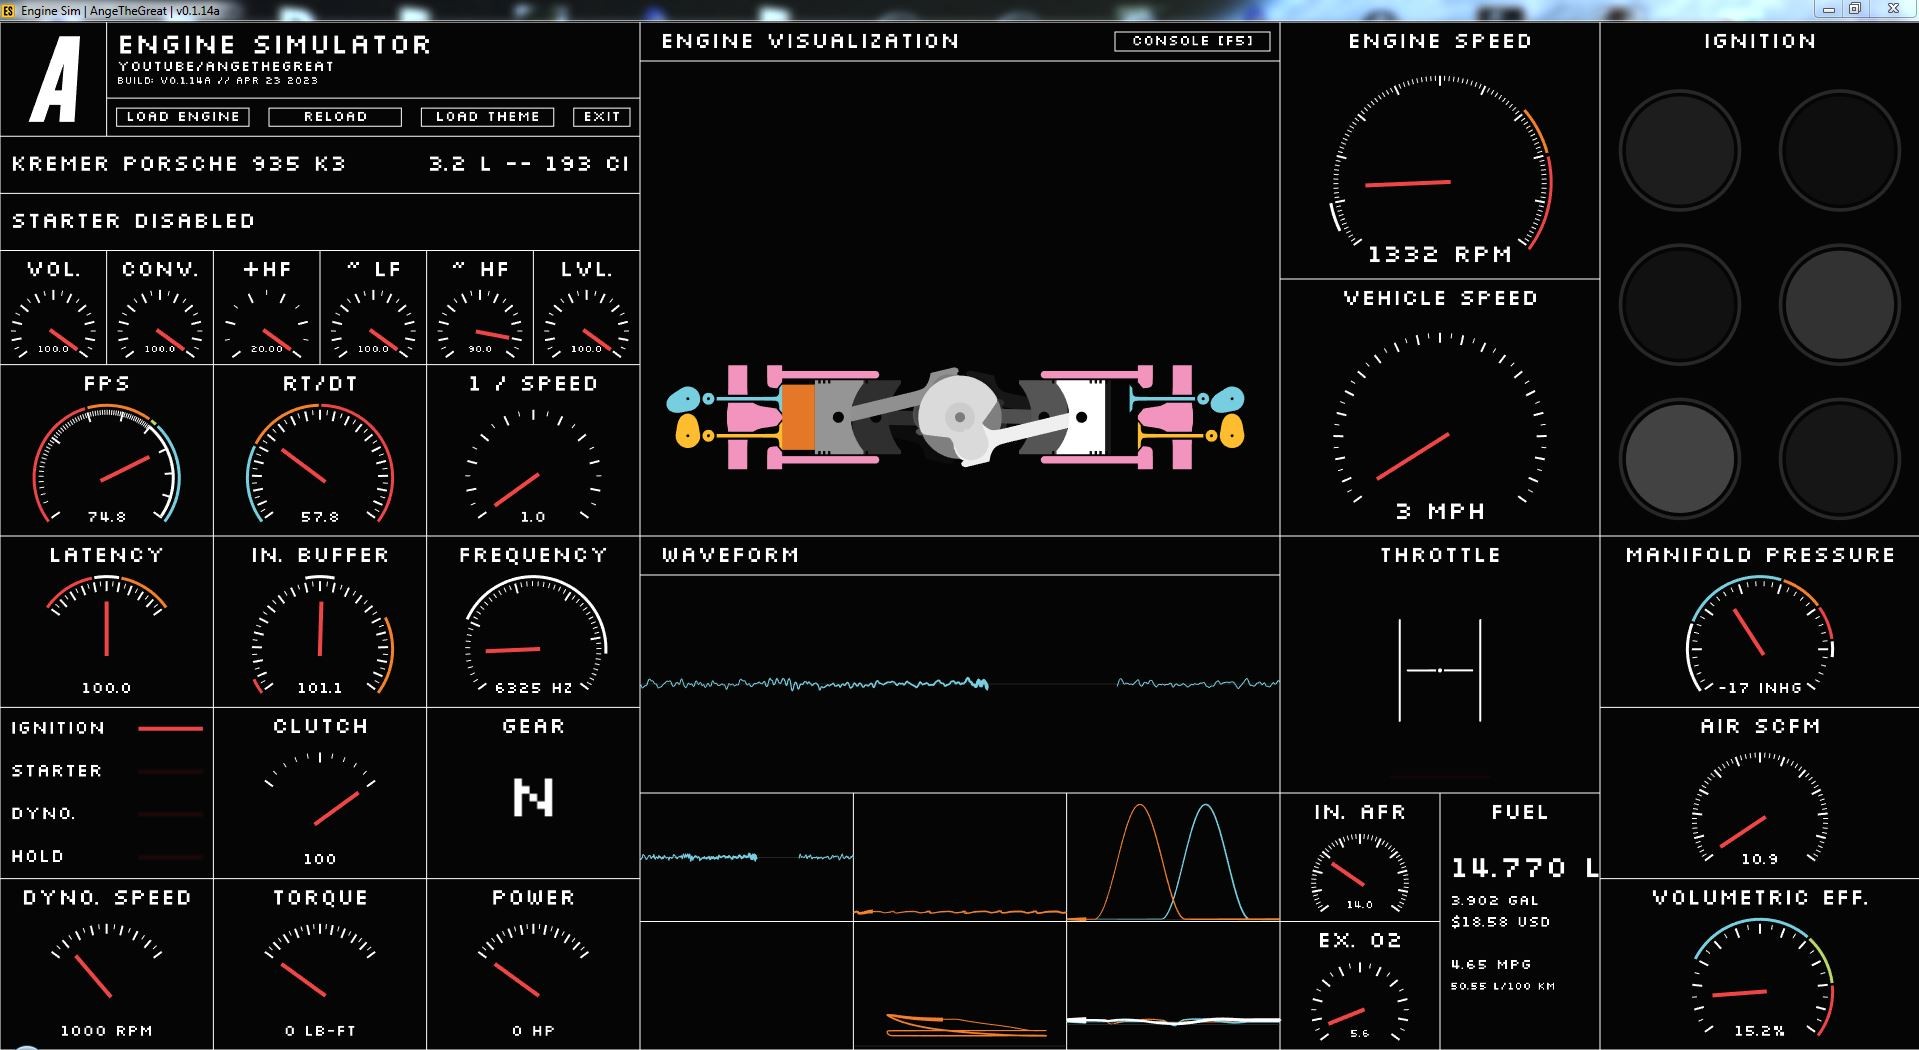Click the Exit button
Screen dimensions: 1919x1050
tap(601, 117)
